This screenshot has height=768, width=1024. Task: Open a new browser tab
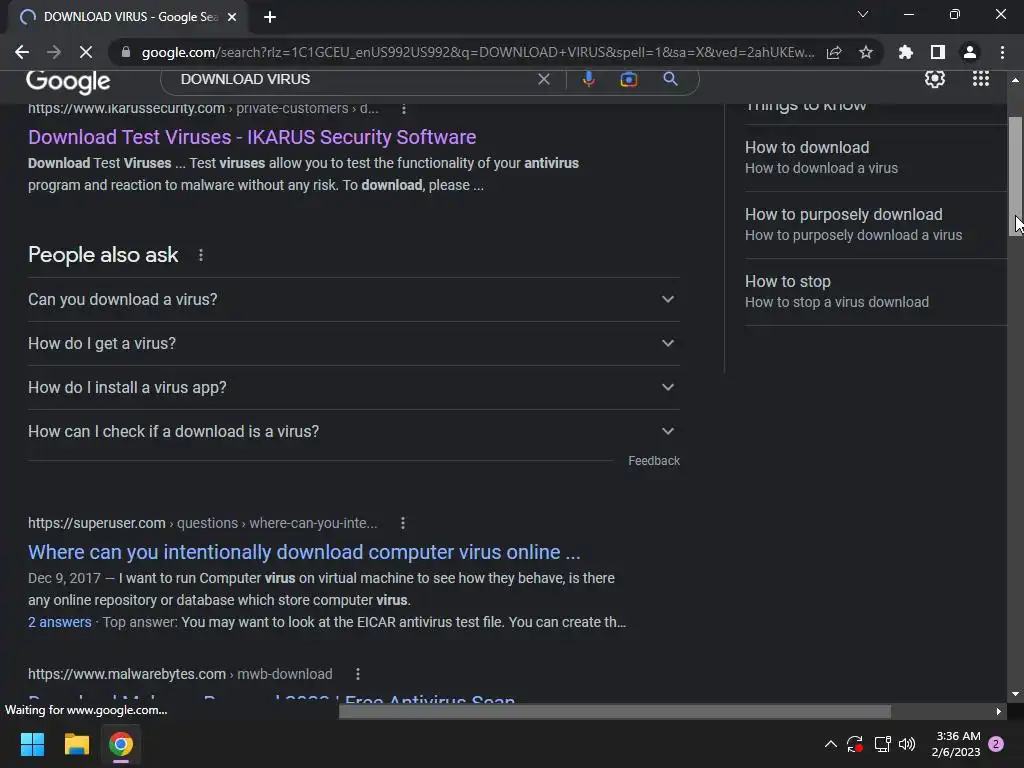pyautogui.click(x=270, y=17)
